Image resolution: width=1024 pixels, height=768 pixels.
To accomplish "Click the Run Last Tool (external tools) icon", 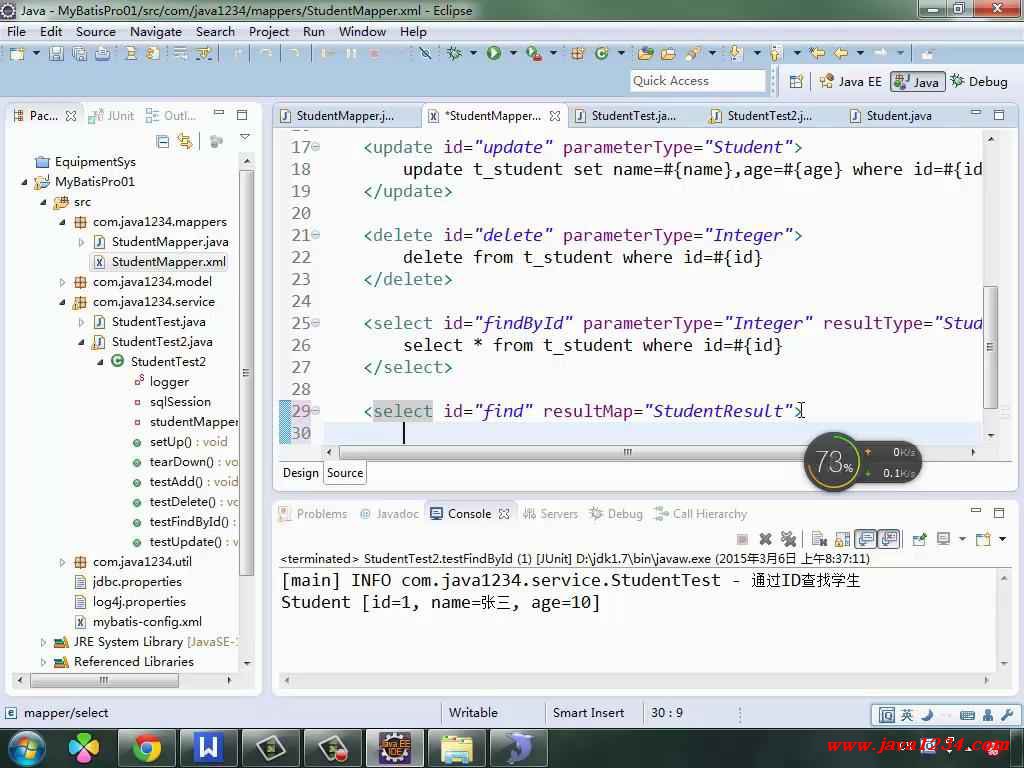I will pos(534,54).
